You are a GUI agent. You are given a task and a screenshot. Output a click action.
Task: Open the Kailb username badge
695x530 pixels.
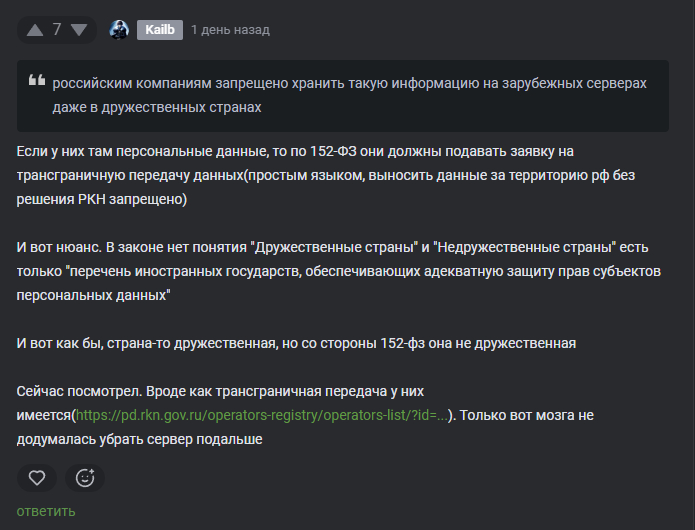160,30
